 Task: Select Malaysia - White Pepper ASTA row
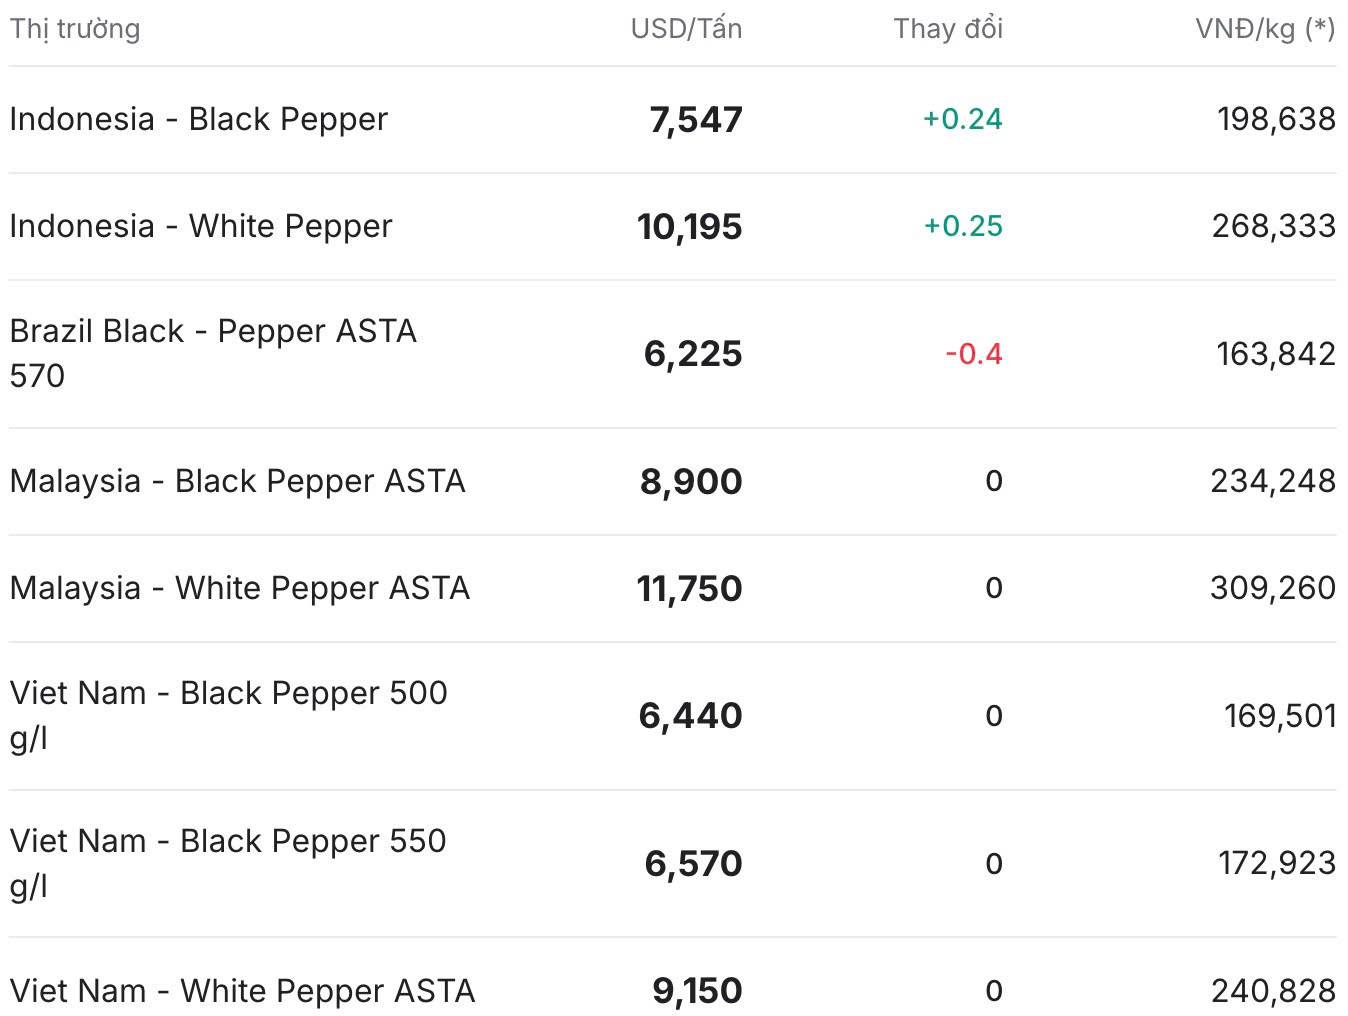239,588
